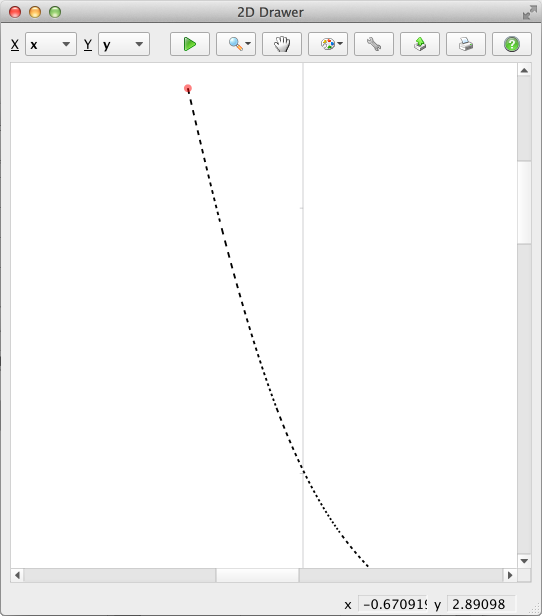Toggle fullscreen using the window's top-right arrows
542x616 pixels.
[529, 12]
